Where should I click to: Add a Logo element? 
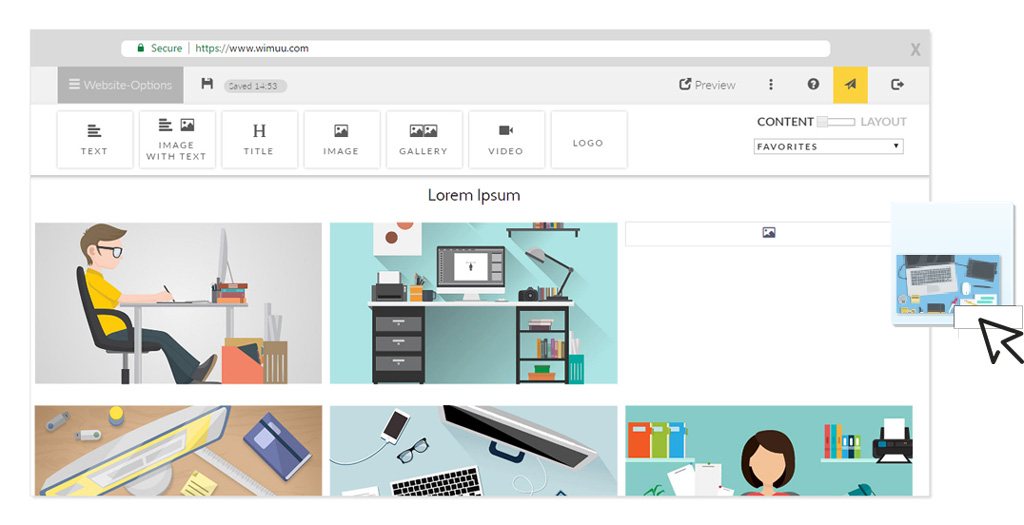point(588,140)
